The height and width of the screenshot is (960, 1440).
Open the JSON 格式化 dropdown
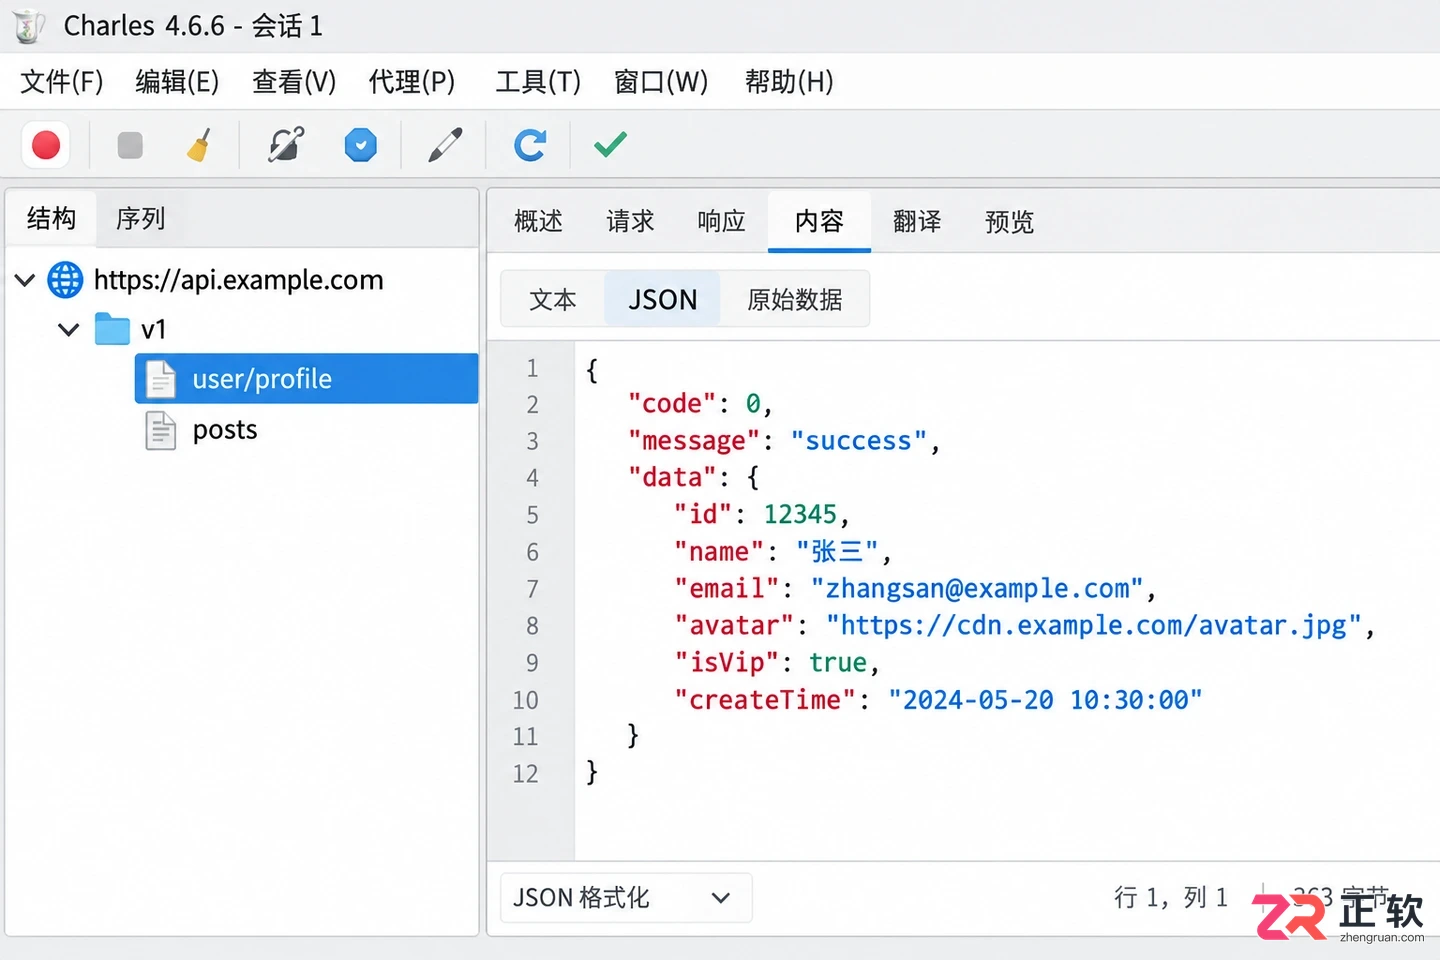tap(626, 898)
